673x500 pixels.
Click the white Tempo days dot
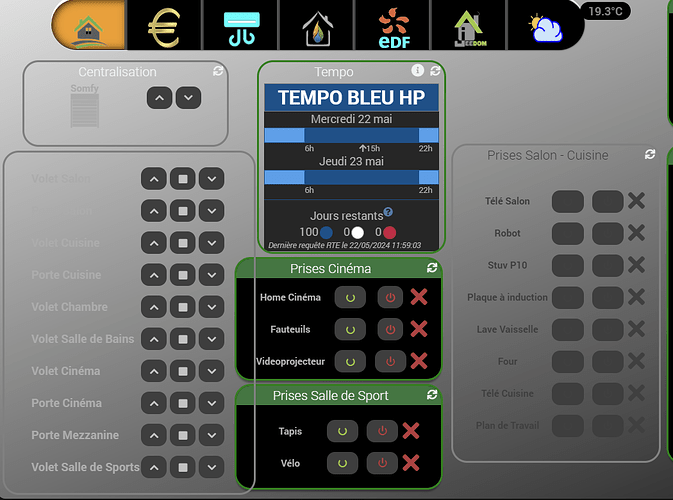click(358, 232)
